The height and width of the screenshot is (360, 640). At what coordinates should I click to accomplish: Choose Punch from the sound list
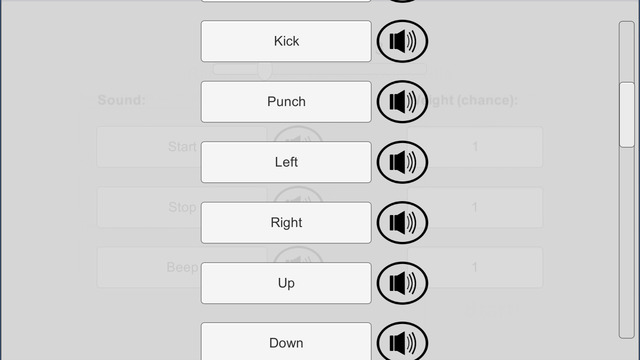pyautogui.click(x=286, y=102)
